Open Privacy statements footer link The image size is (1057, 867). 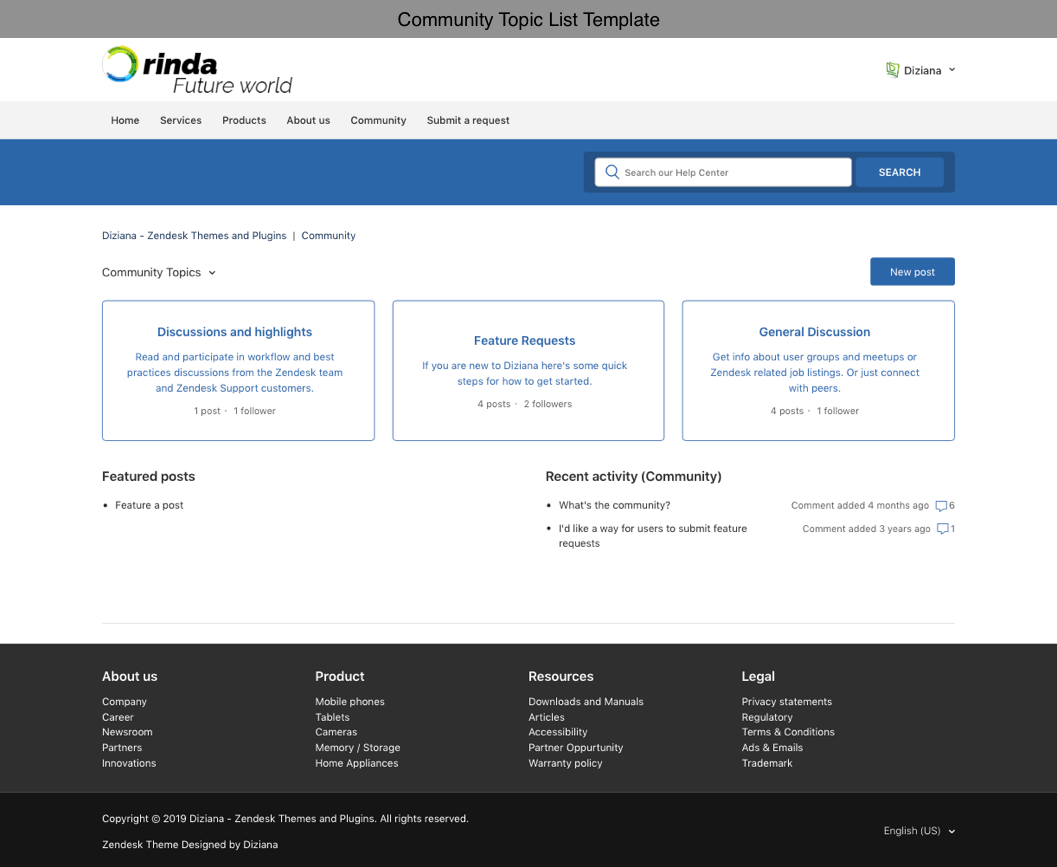(786, 702)
